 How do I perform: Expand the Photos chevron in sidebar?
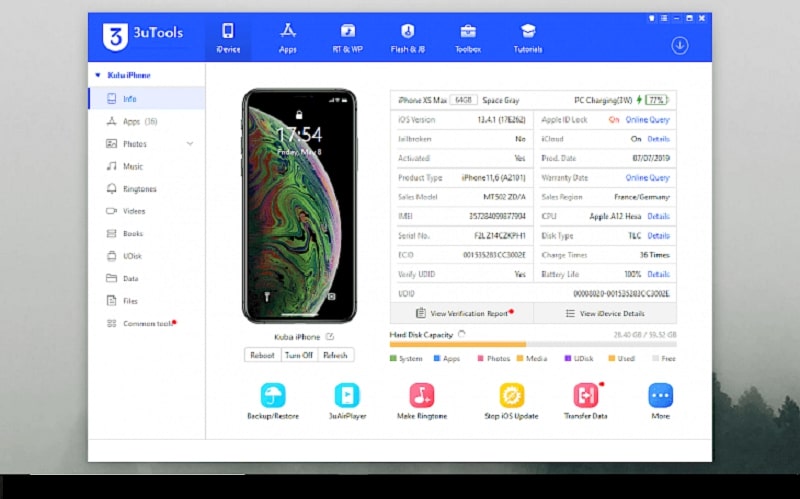[x=190, y=144]
